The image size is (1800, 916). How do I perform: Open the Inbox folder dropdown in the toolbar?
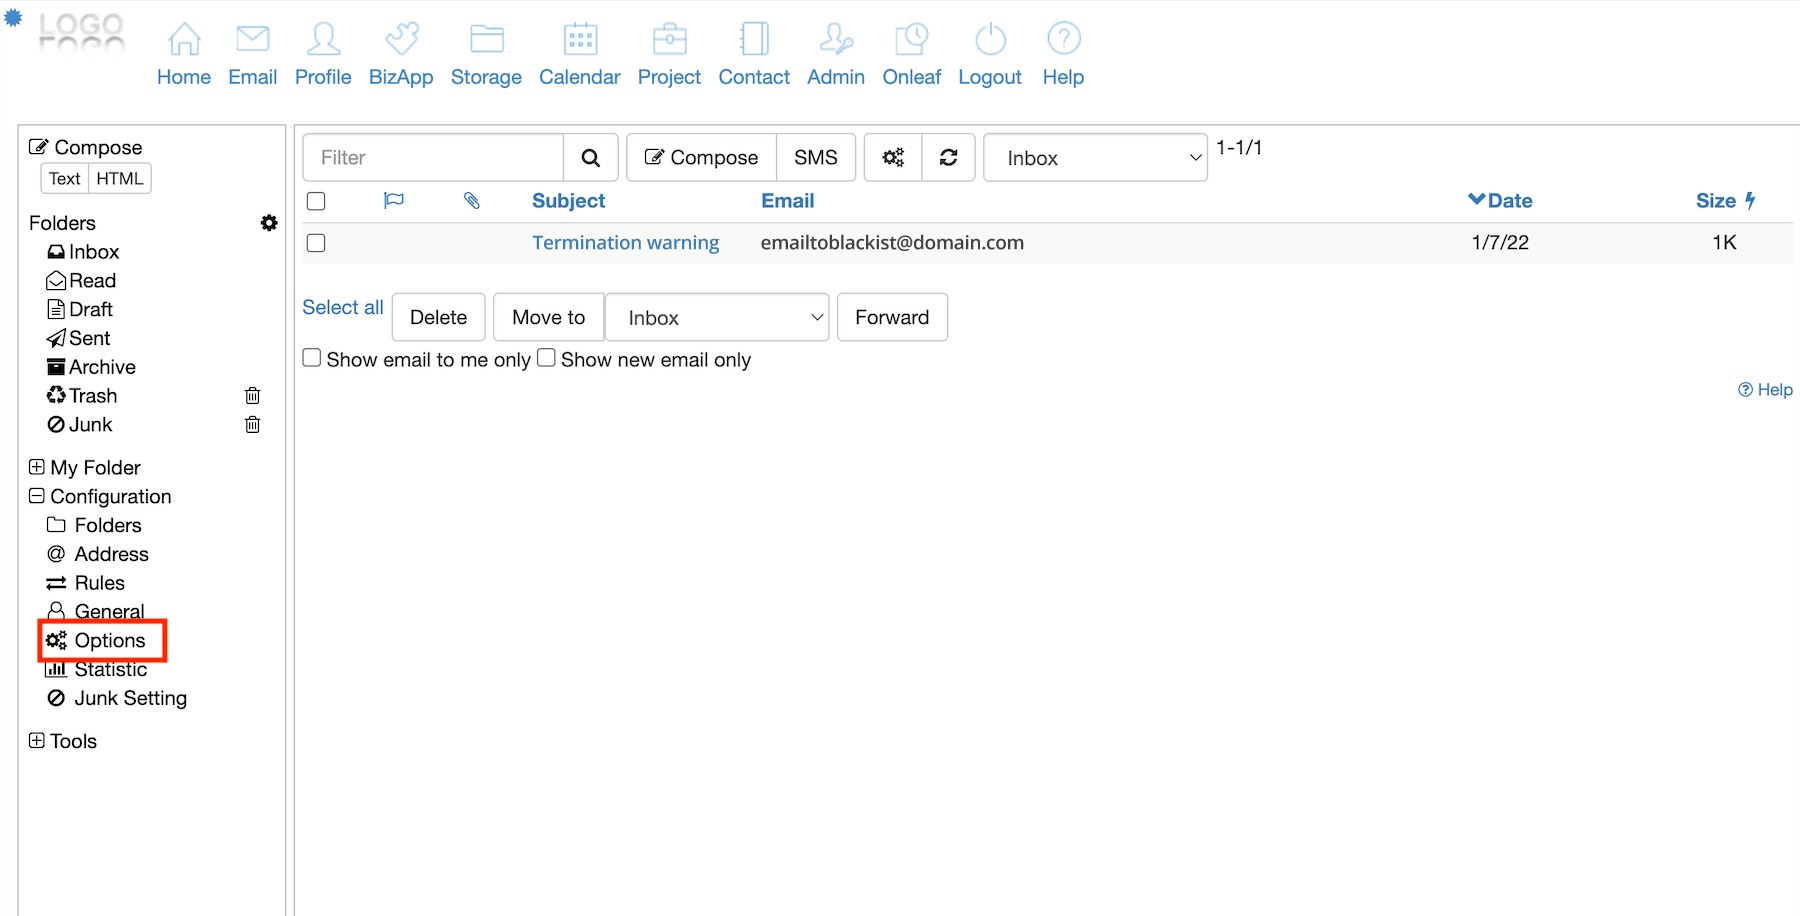1095,158
